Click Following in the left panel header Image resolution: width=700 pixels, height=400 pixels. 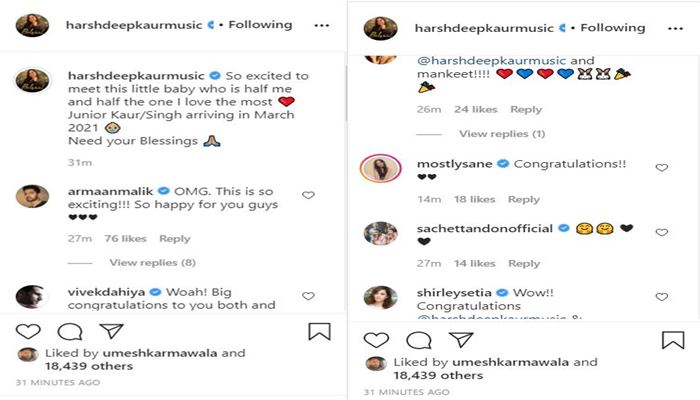261,24
